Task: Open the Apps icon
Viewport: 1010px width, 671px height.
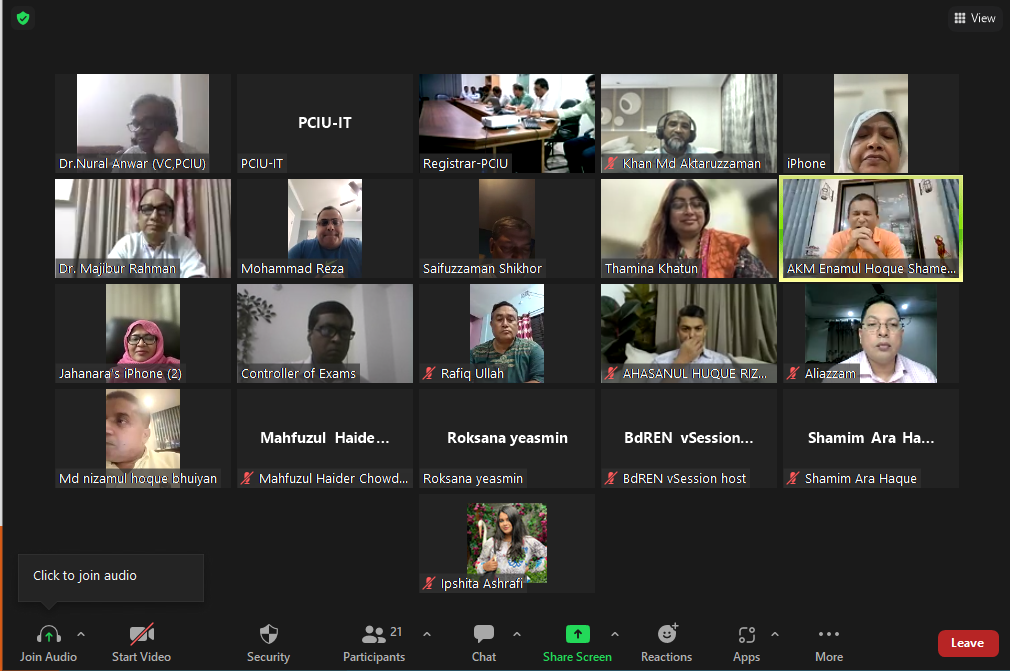Action: [747, 635]
